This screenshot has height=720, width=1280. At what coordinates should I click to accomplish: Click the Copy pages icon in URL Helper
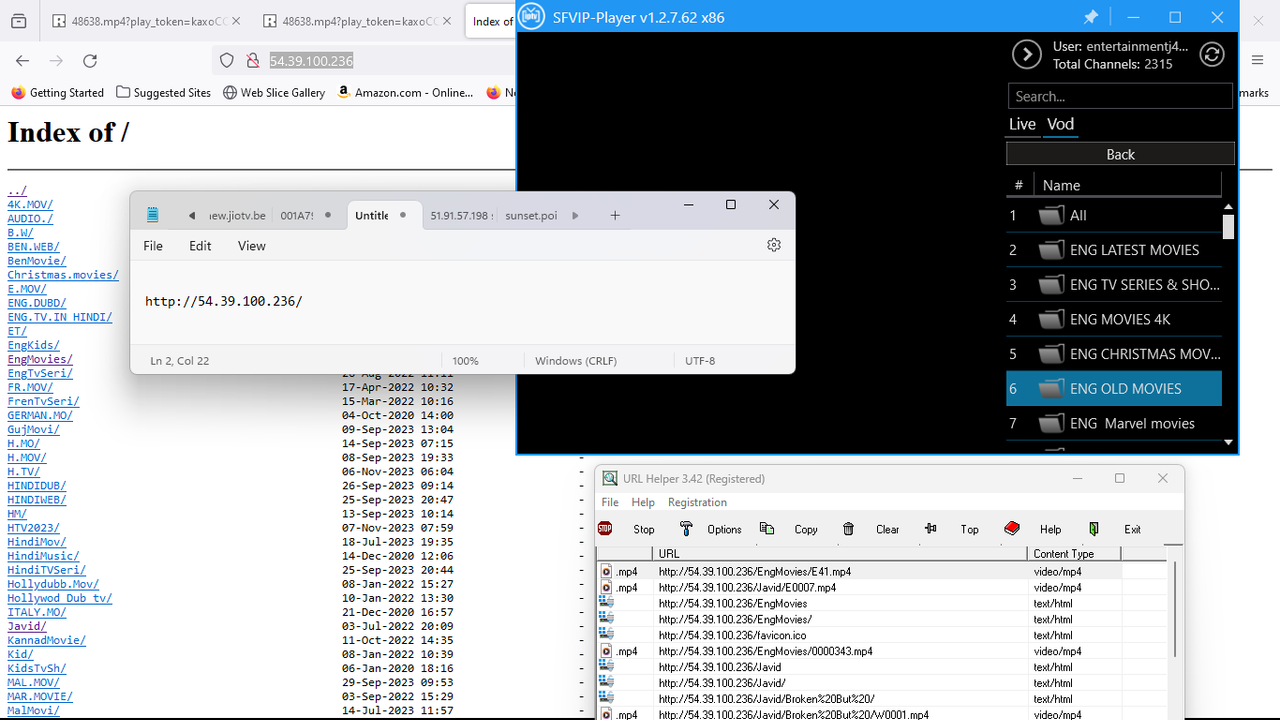(767, 528)
